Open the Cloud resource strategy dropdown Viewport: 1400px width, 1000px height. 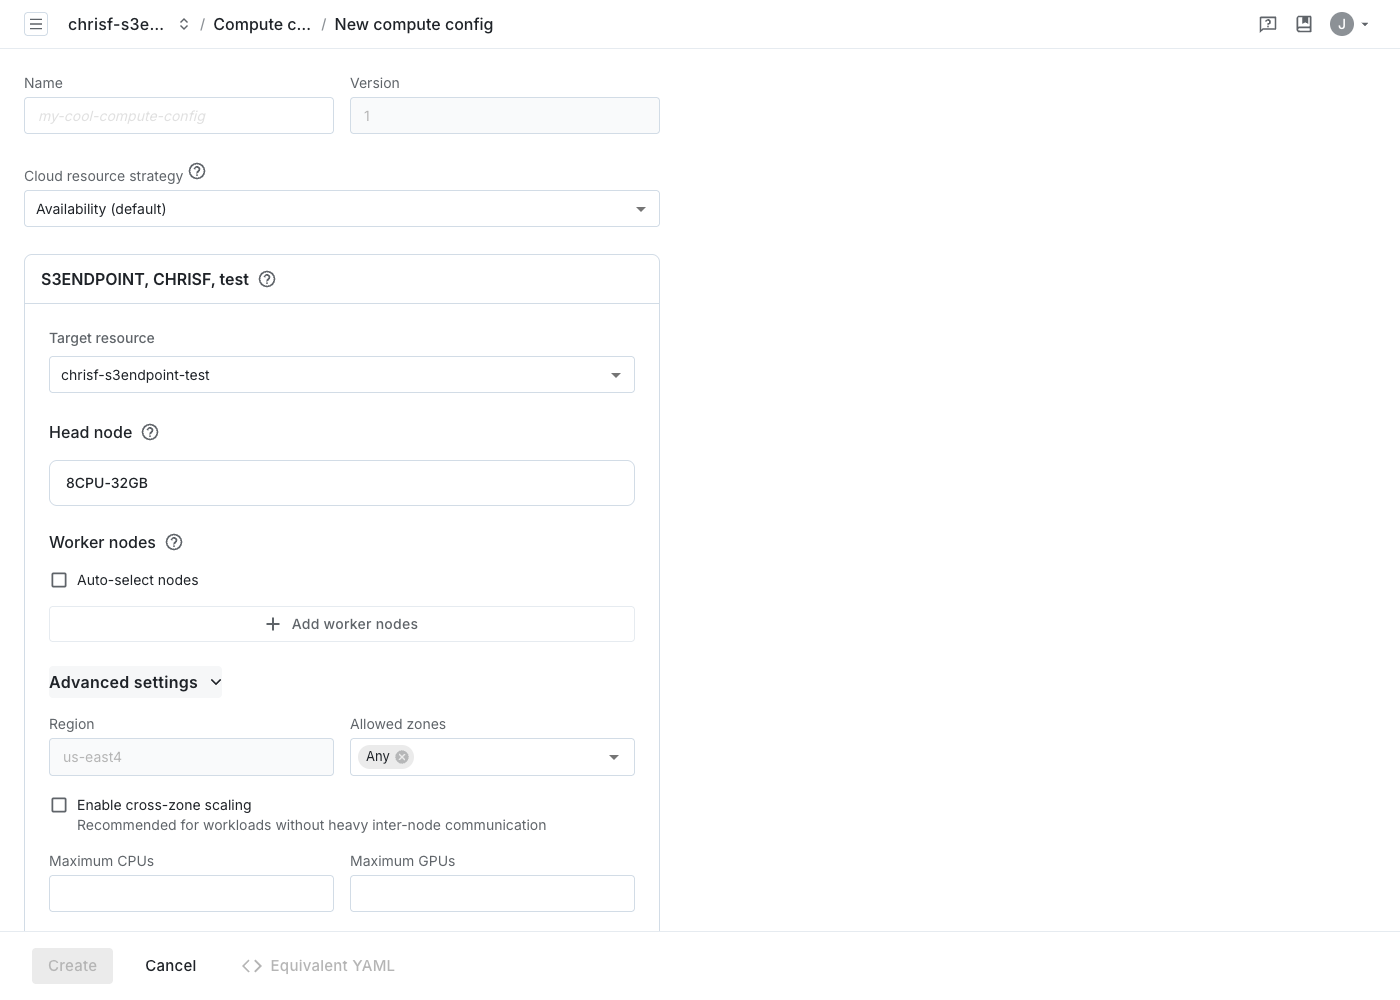point(341,209)
